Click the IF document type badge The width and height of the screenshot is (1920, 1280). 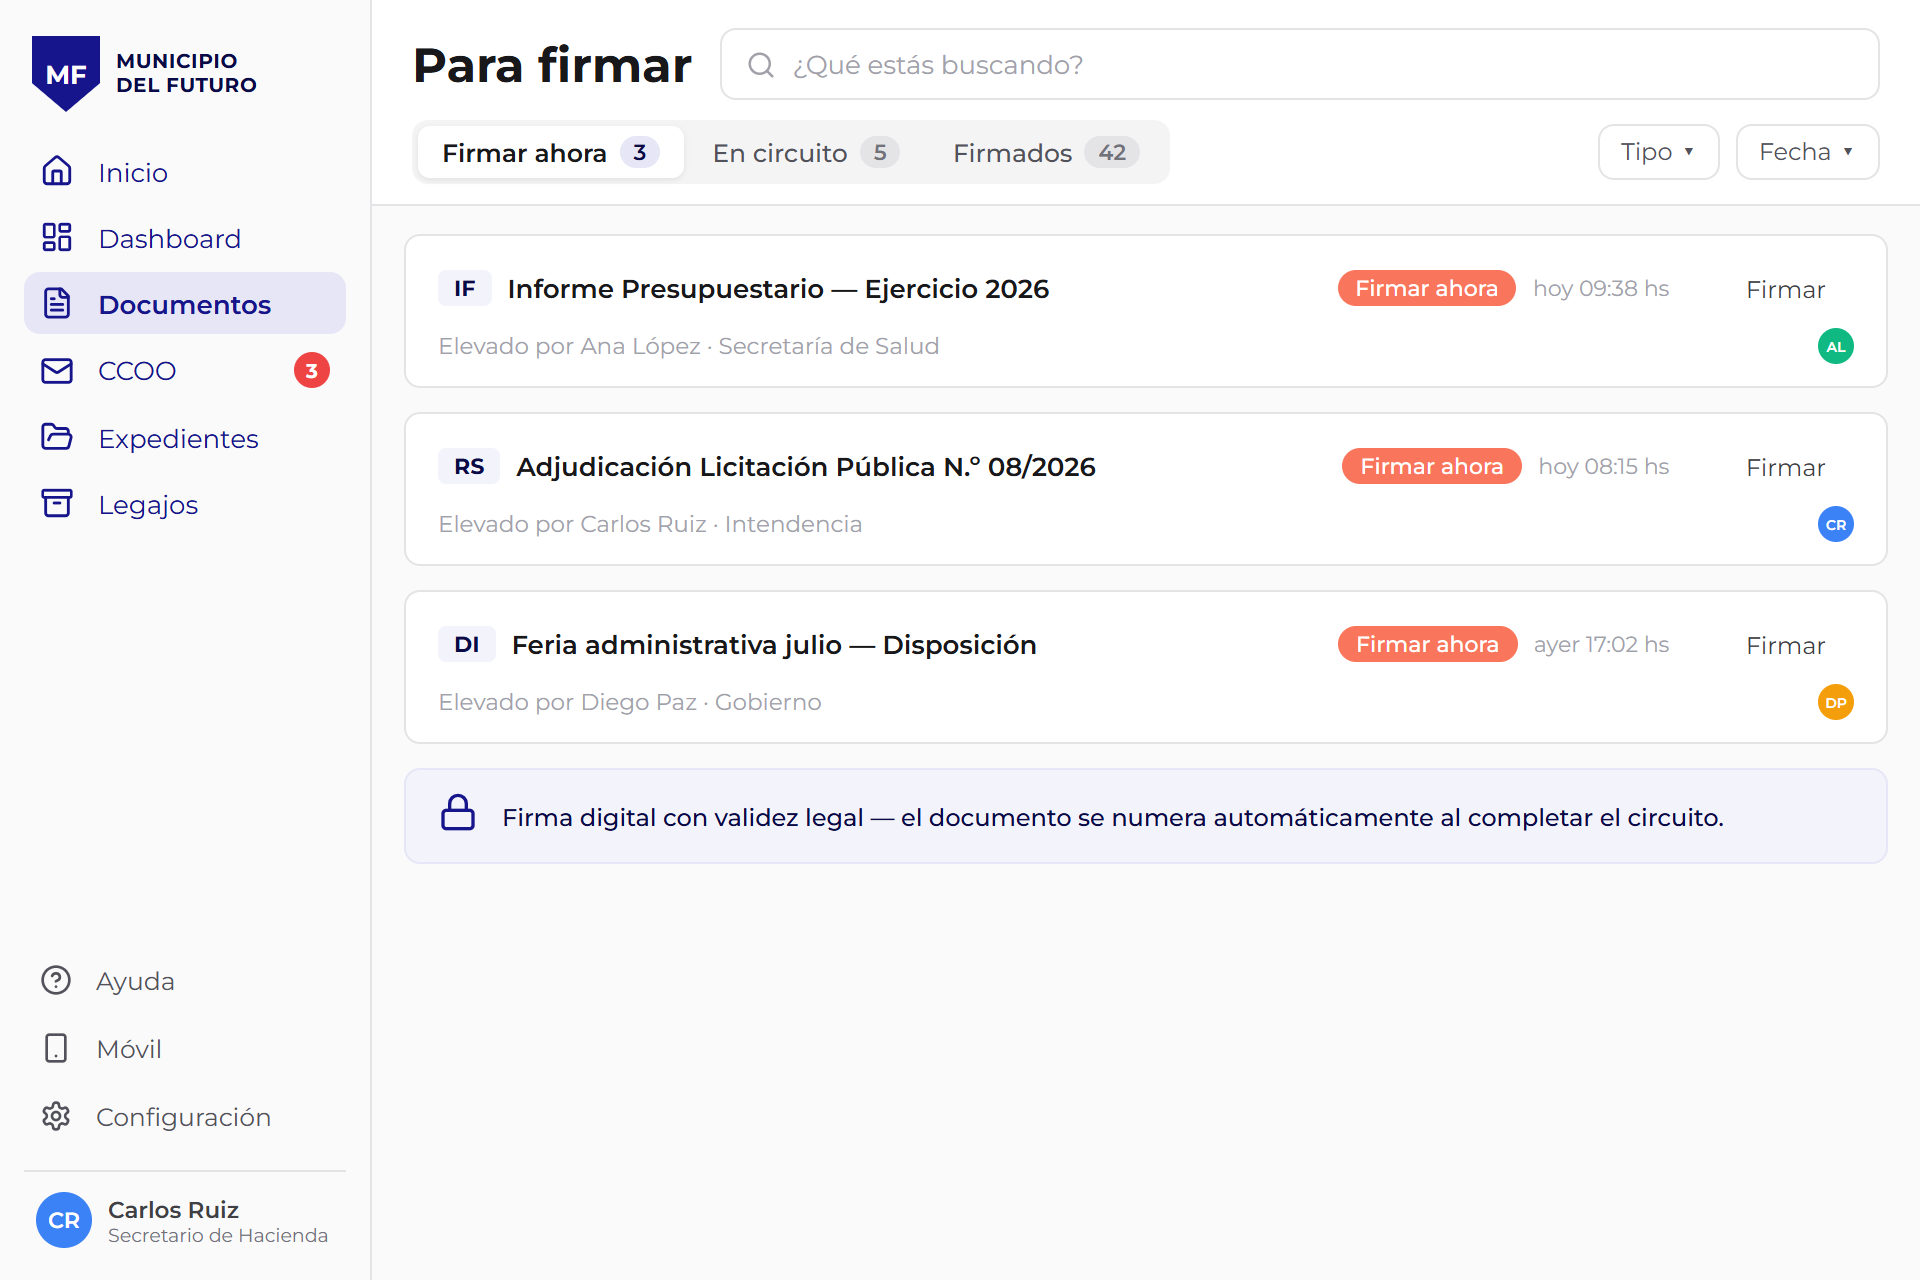(x=465, y=288)
